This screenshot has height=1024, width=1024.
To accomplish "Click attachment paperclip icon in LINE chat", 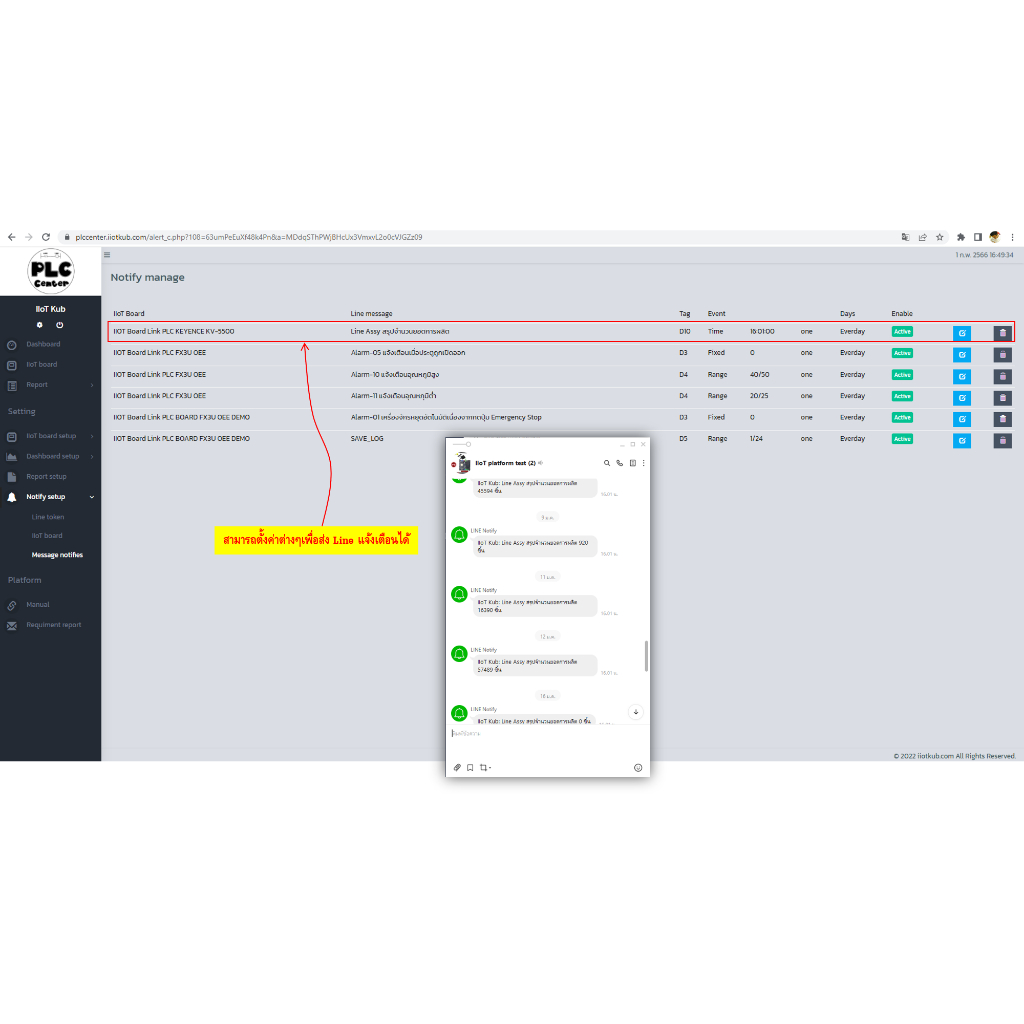I will [x=457, y=767].
